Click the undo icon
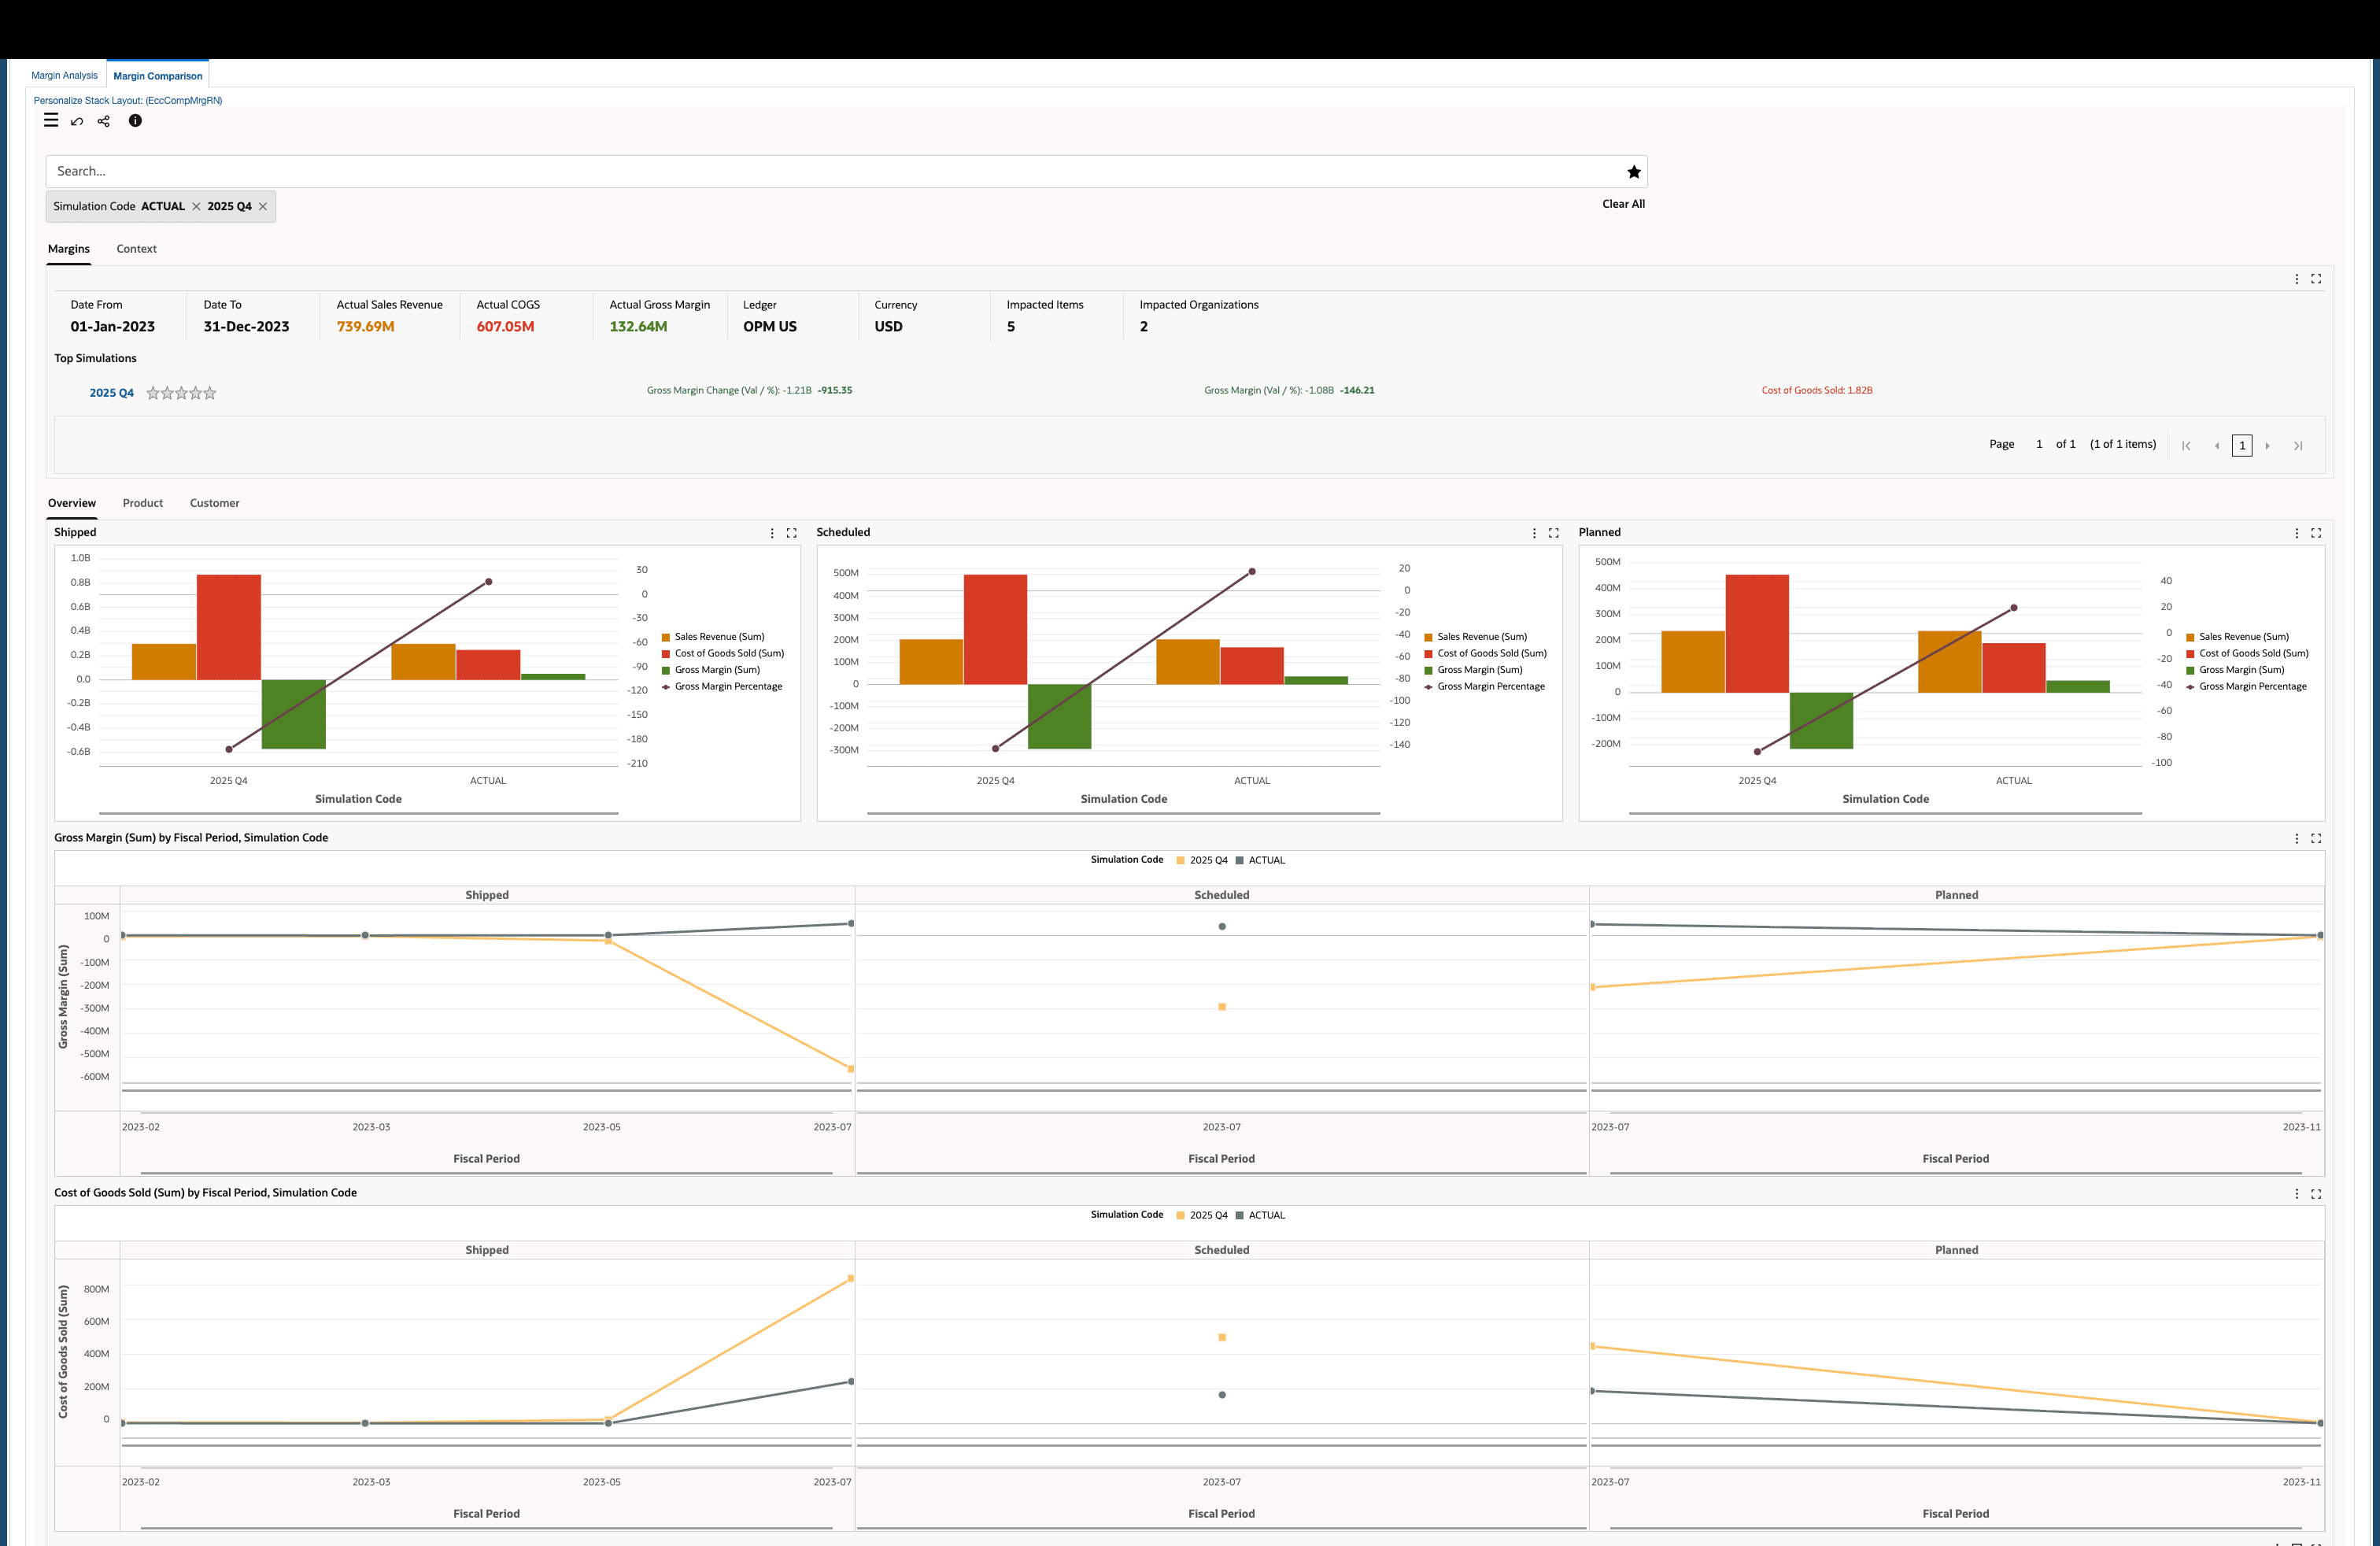The image size is (2380, 1546). pyautogui.click(x=77, y=121)
